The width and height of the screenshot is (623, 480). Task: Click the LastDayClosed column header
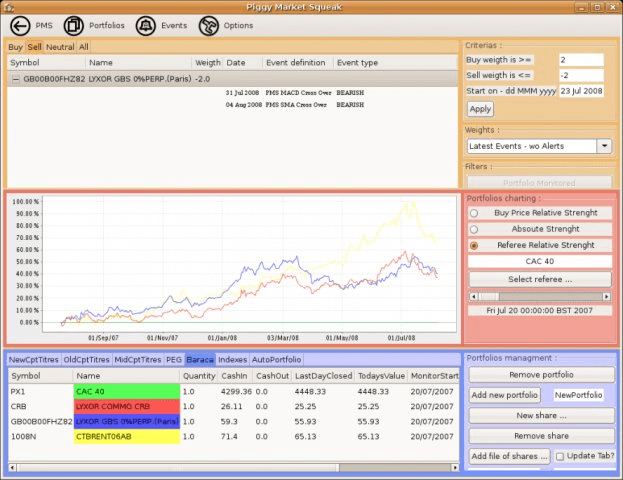(323, 376)
